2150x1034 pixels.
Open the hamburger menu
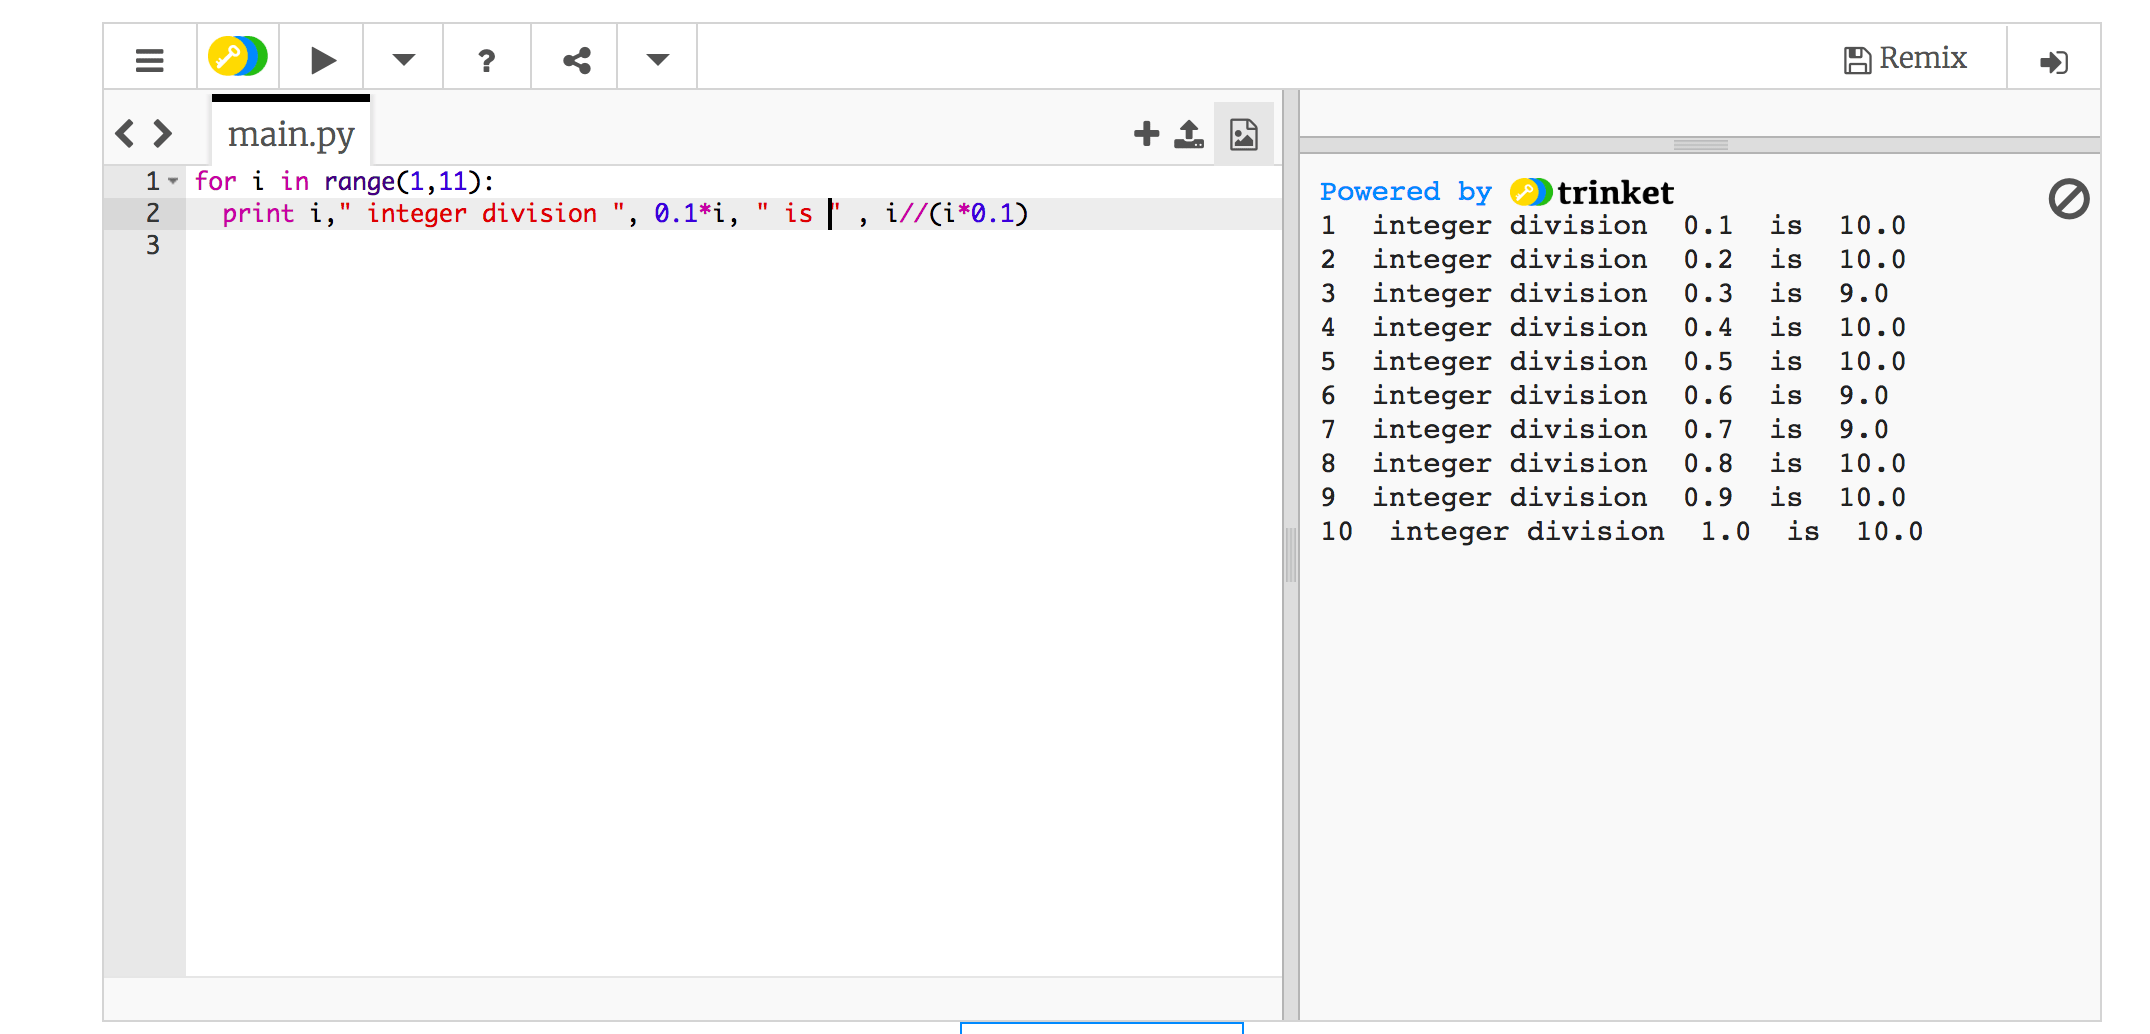[x=149, y=58]
